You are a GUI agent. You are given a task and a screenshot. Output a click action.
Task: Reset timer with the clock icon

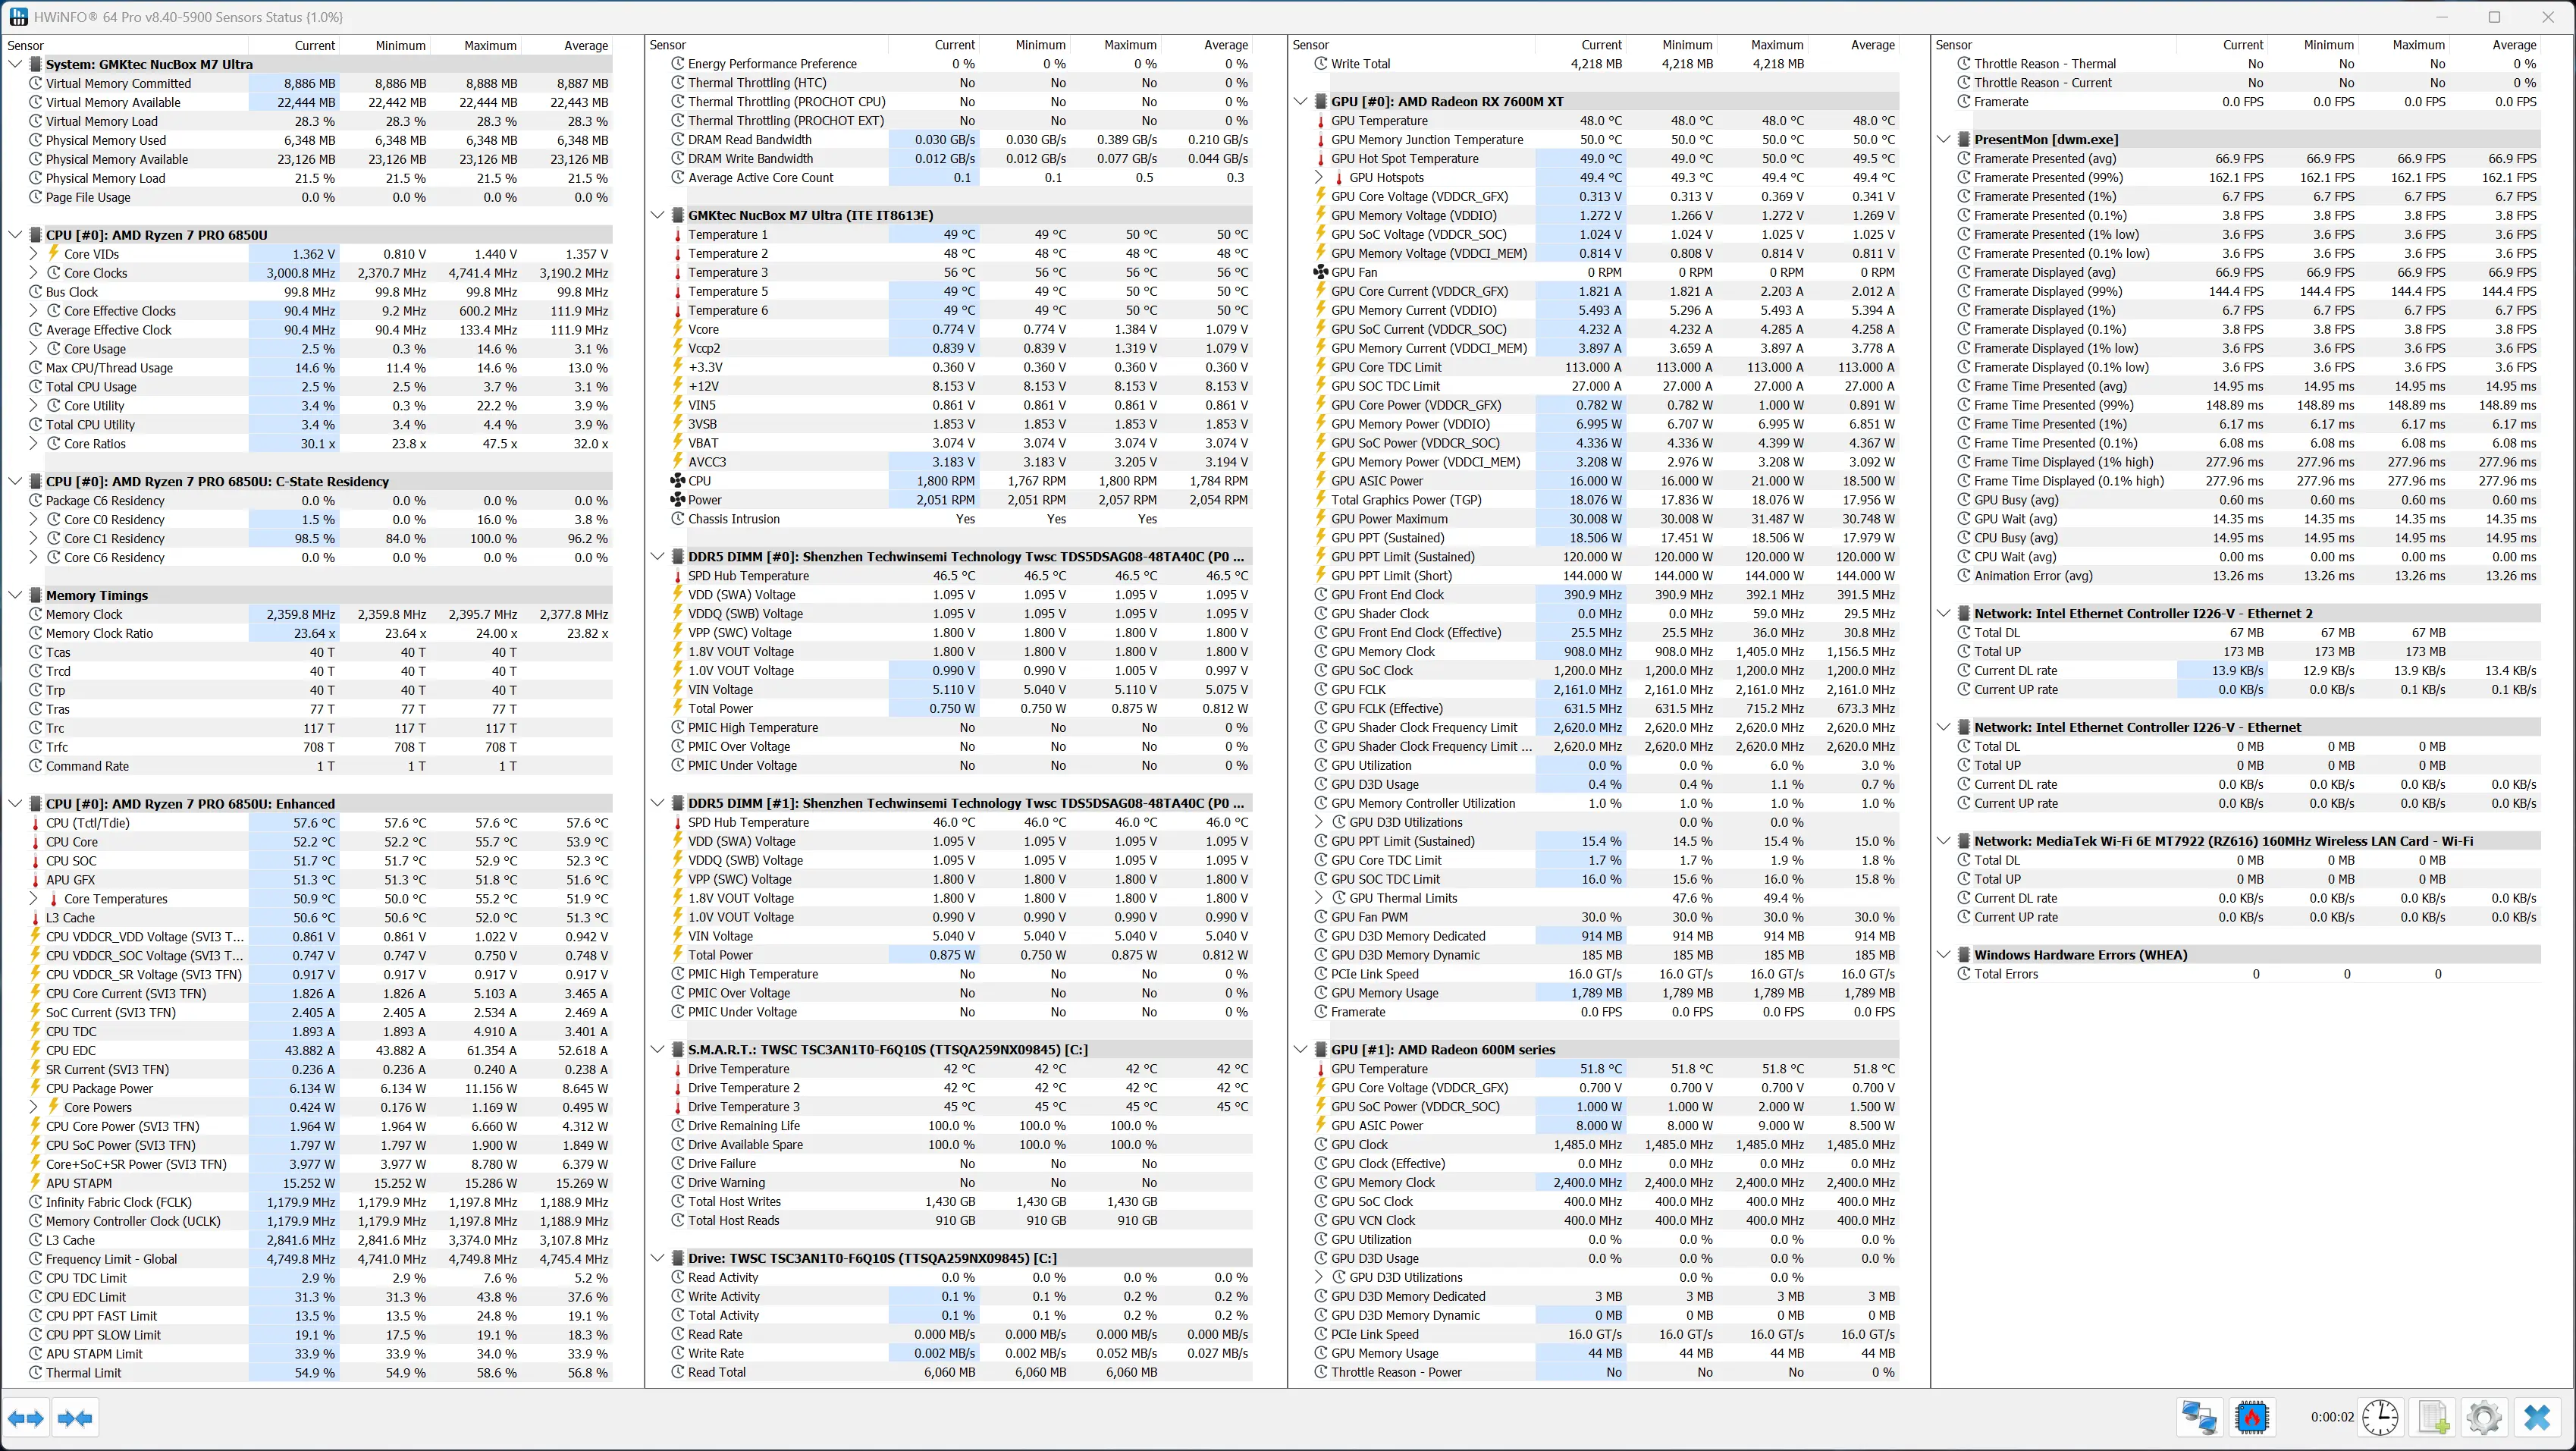coord(2380,1417)
